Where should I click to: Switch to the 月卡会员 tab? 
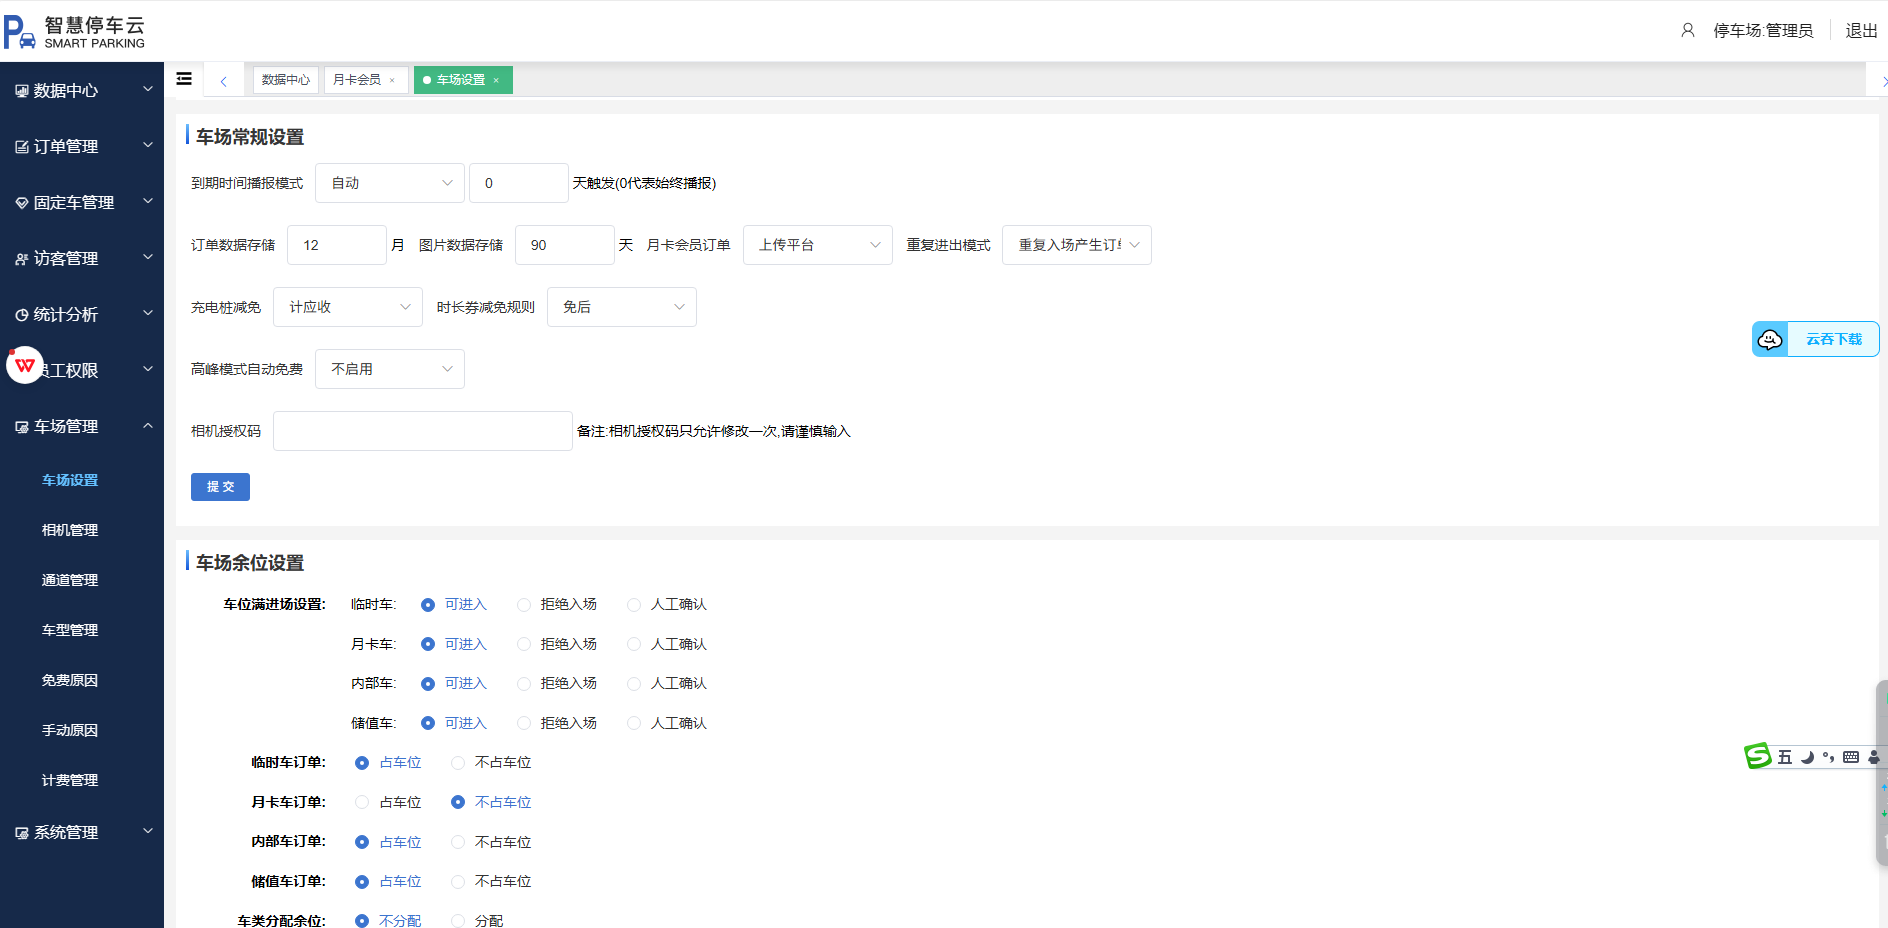point(358,79)
